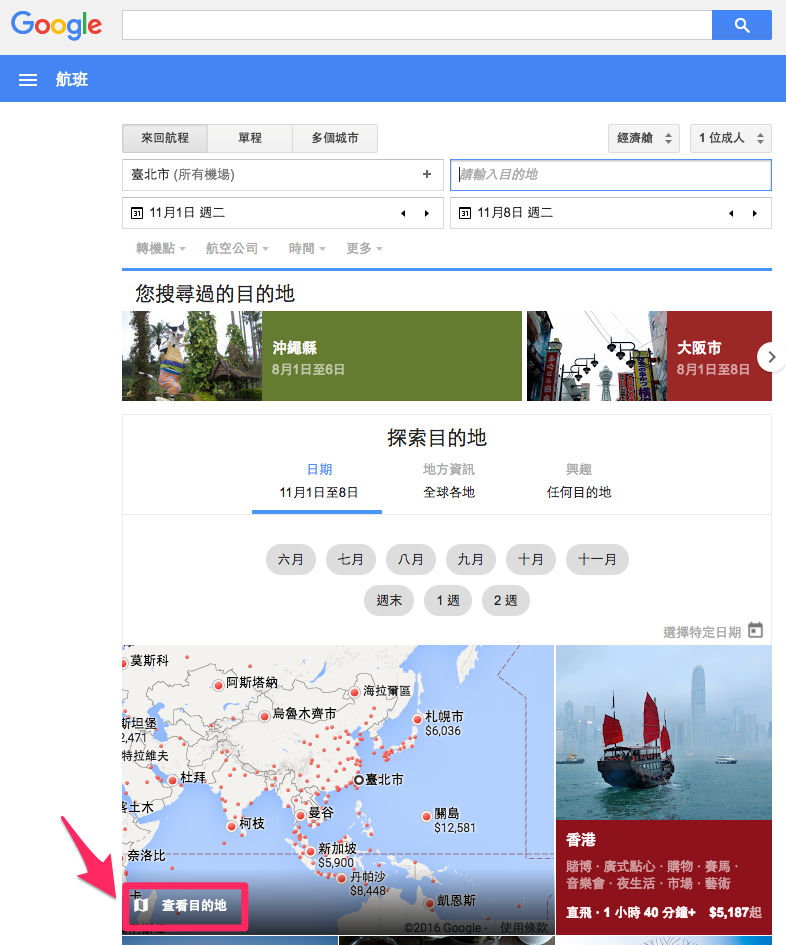
Task: Click the Google logo
Action: click(x=56, y=25)
